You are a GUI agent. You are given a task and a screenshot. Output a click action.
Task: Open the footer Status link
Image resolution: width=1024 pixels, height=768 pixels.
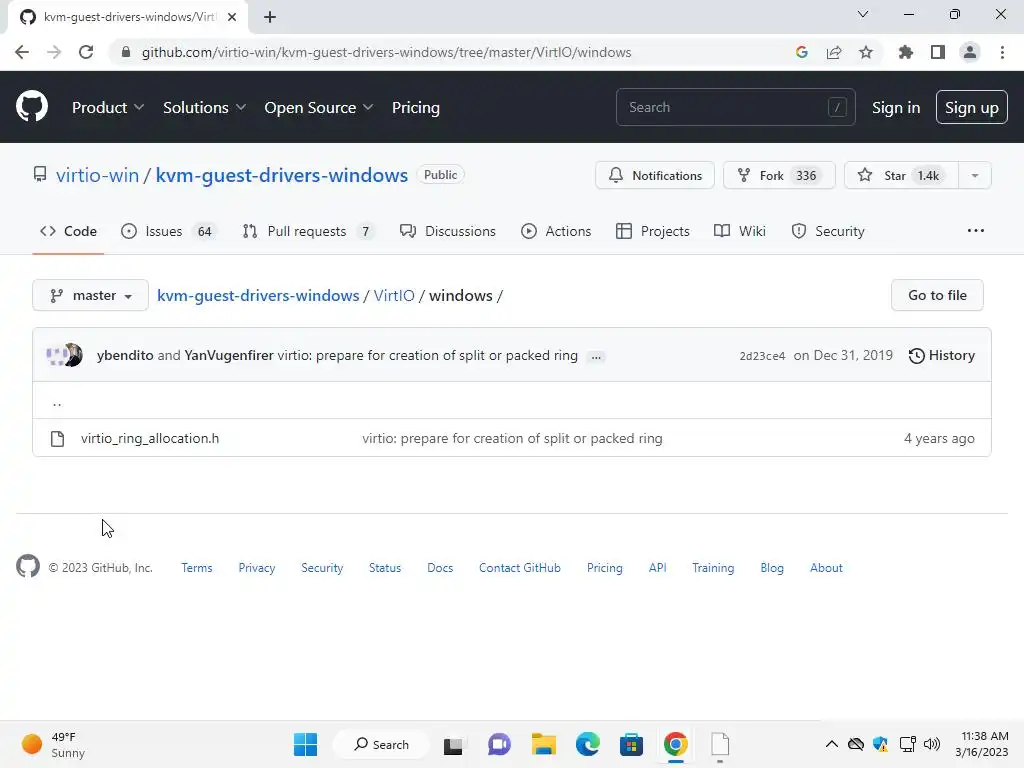(385, 568)
